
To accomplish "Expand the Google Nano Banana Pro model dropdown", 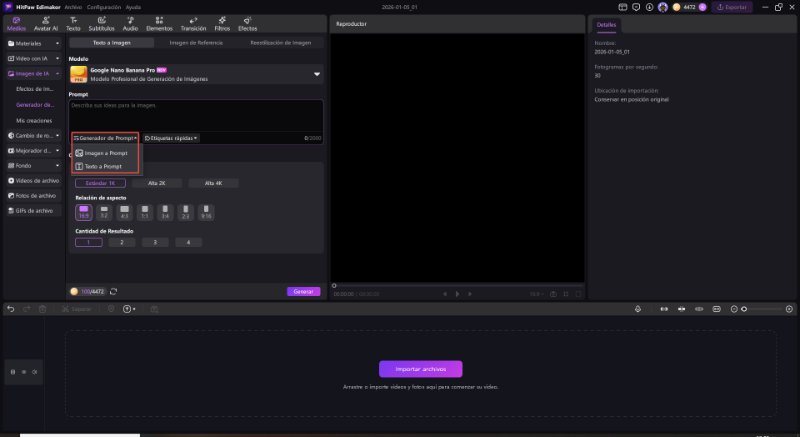I will [x=317, y=73].
